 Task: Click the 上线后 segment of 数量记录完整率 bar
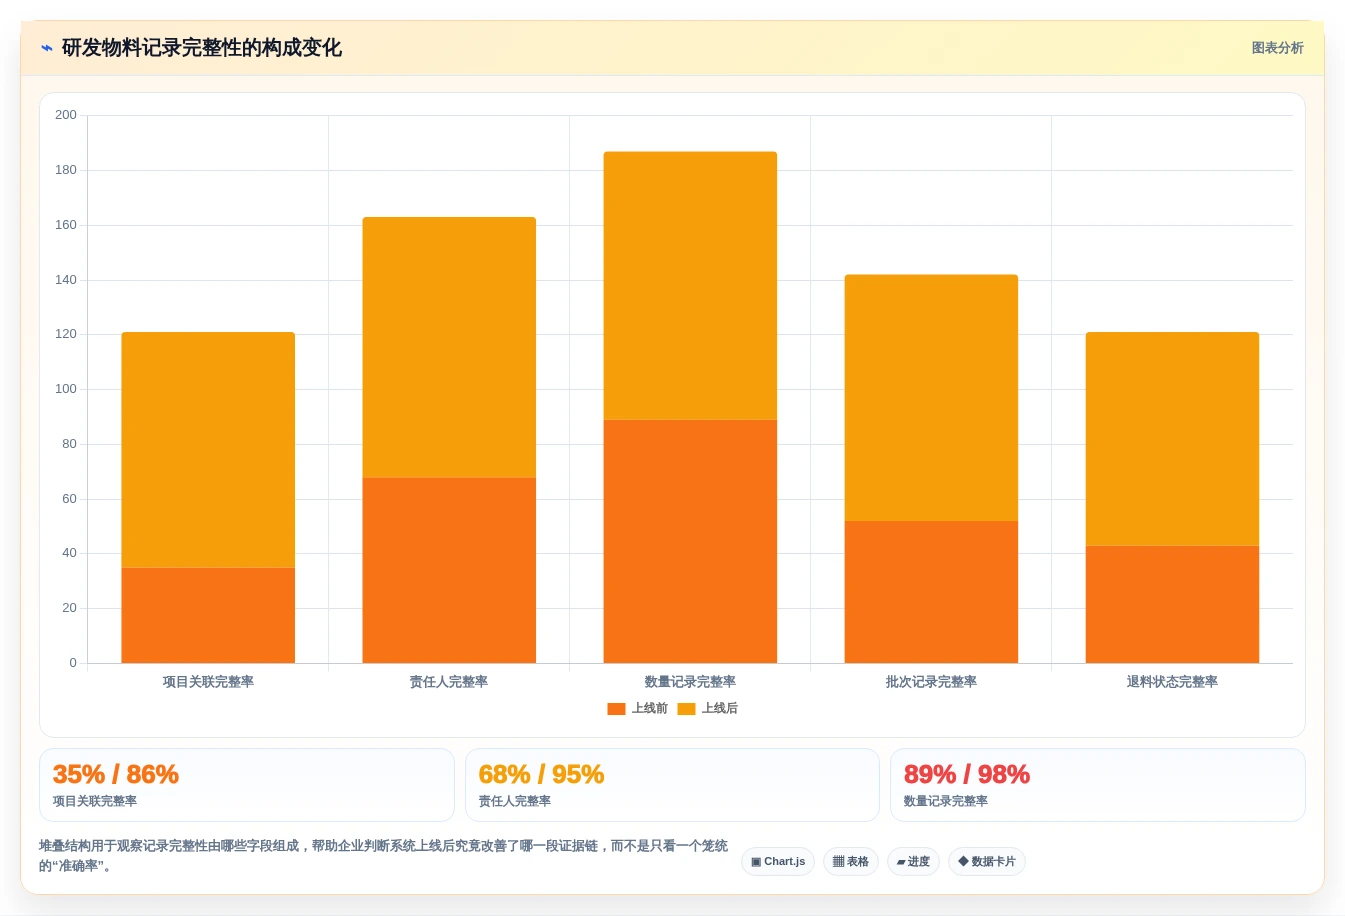click(x=690, y=286)
